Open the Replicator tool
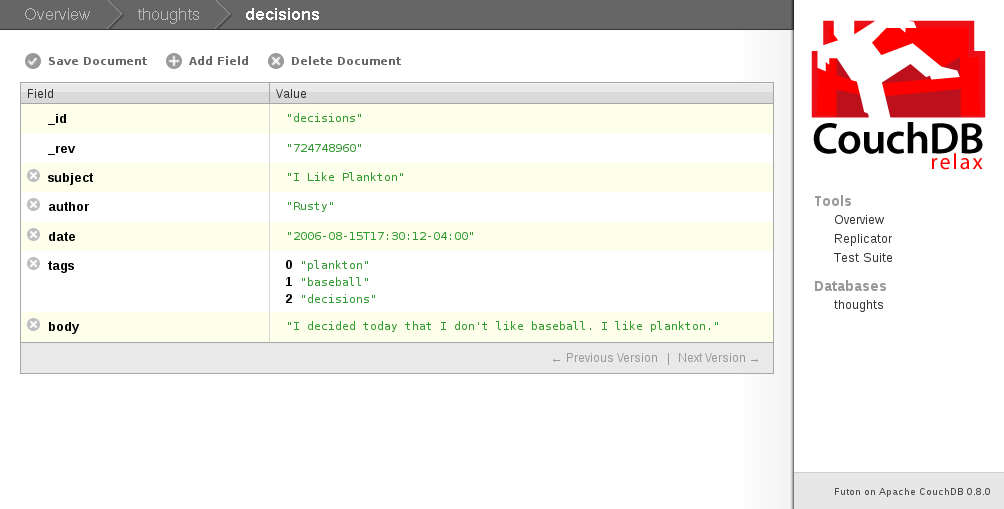1004x509 pixels. (x=863, y=239)
